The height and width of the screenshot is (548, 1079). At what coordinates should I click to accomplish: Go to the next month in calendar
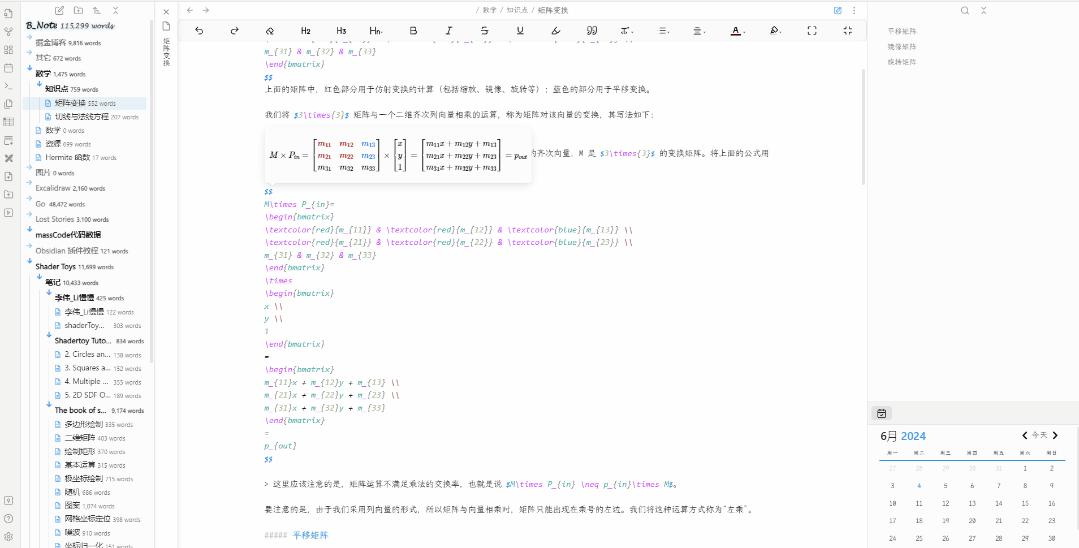pos(1055,435)
